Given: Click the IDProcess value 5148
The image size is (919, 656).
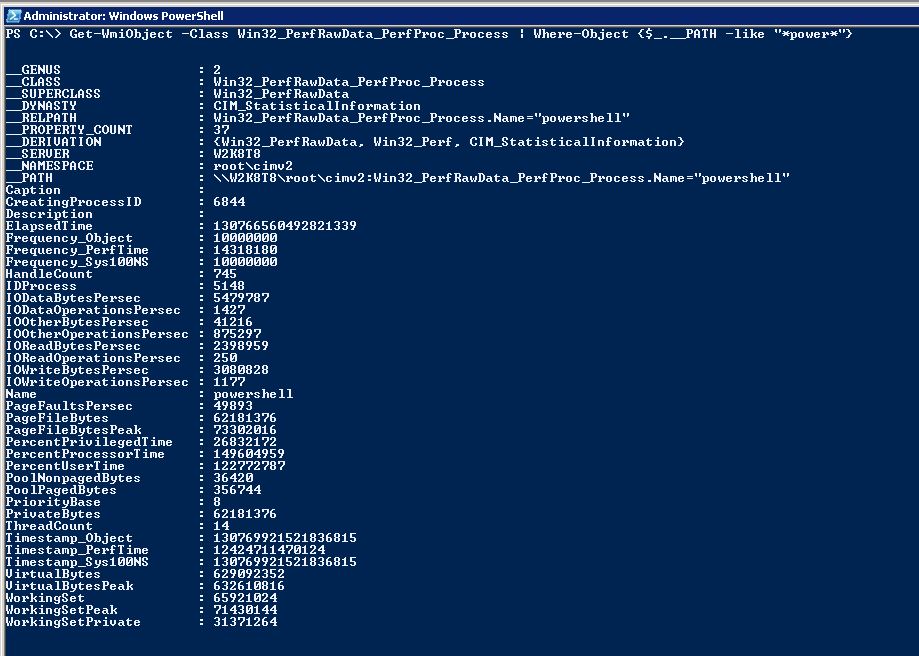Looking at the screenshot, I should pyautogui.click(x=229, y=286).
